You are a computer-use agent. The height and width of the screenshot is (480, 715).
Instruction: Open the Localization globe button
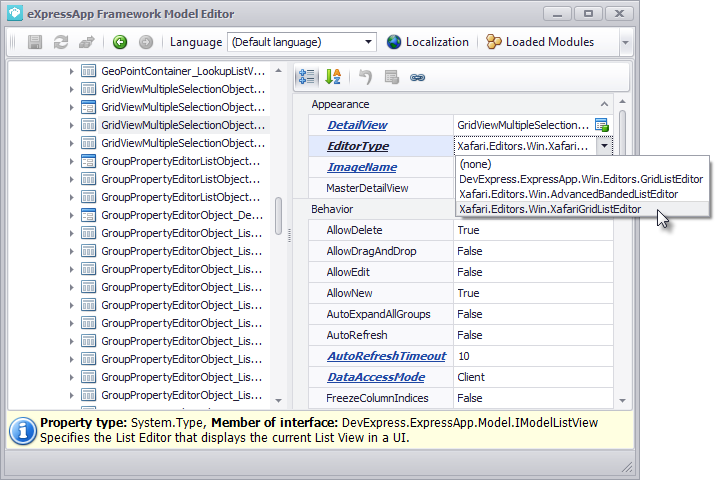[x=428, y=42]
